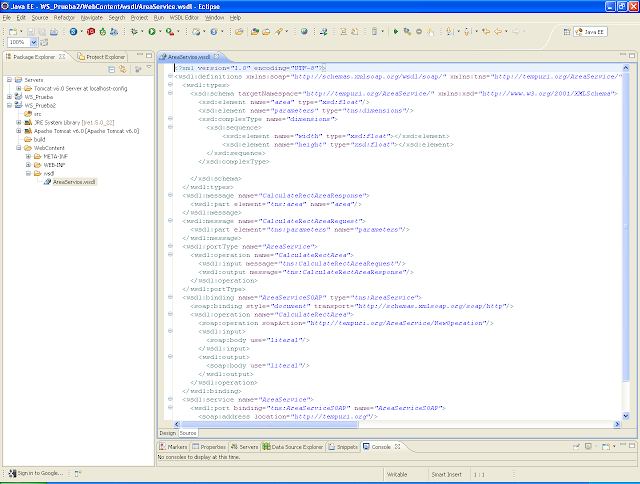Viewport: 640px width, 484px height.
Task: Click the editor horizontal scrollbar right arrow
Action: pyautogui.click(x=617, y=424)
